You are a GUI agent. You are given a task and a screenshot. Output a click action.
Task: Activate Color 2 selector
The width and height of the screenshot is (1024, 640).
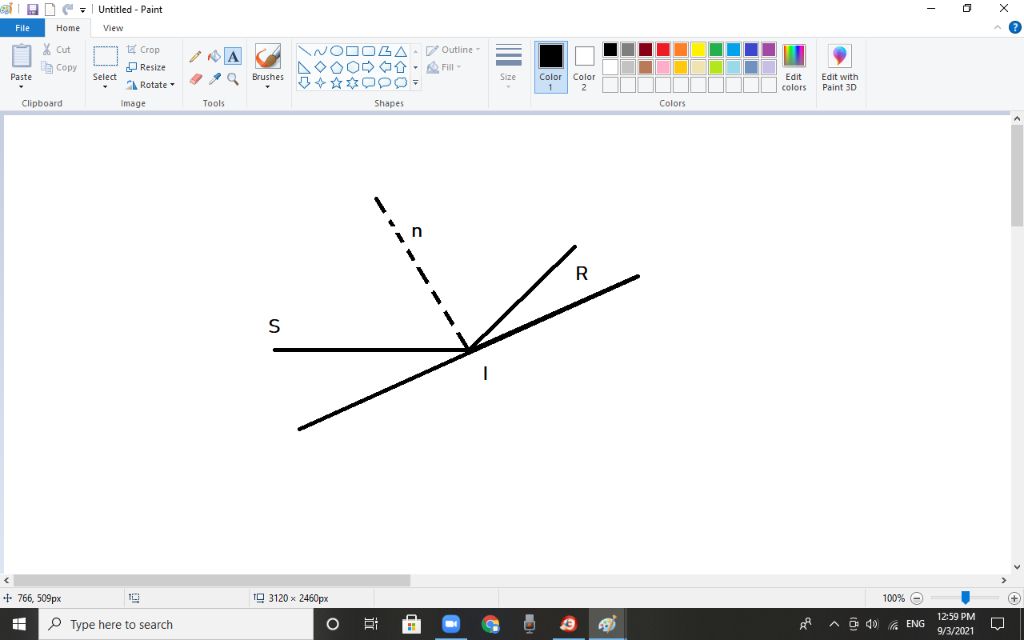click(x=584, y=67)
